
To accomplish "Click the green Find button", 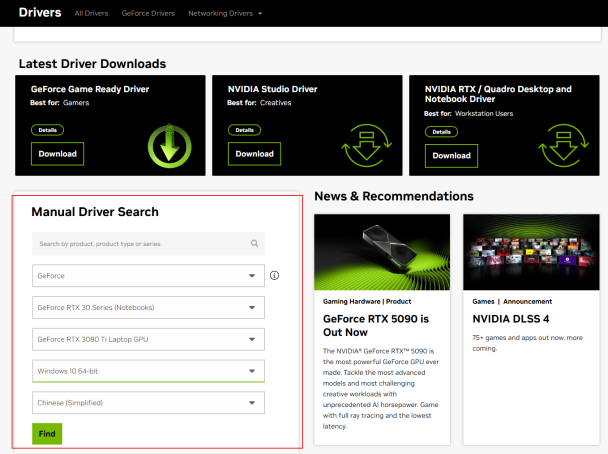I will click(x=47, y=434).
